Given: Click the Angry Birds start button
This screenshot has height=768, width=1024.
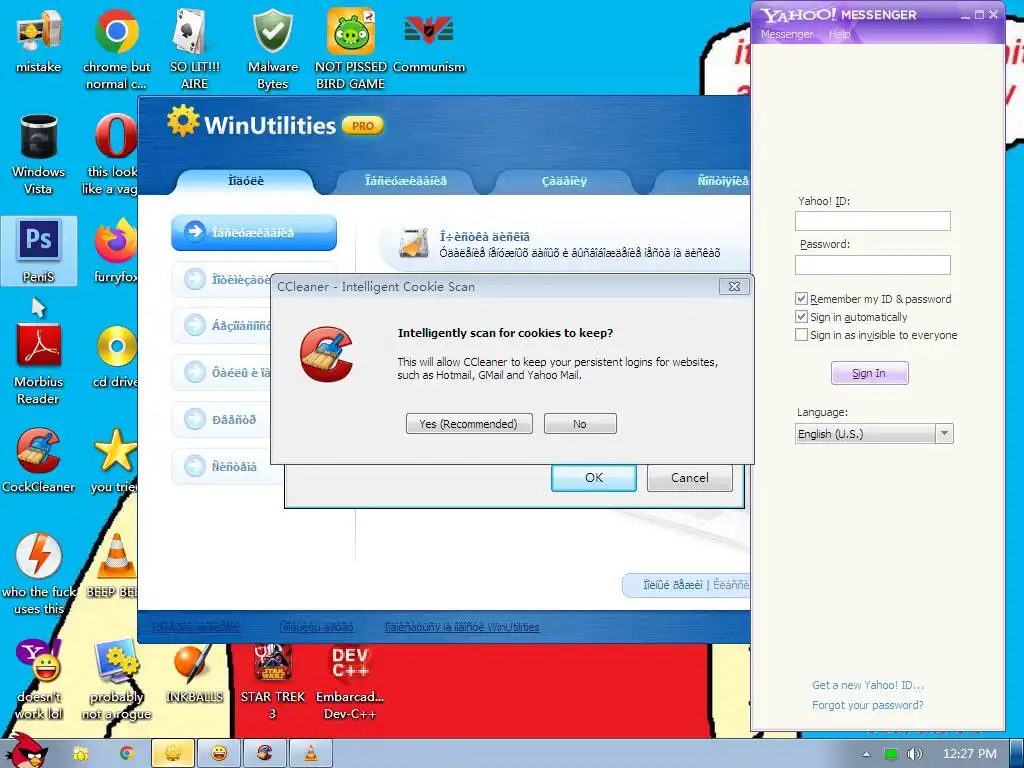Looking at the screenshot, I should pyautogui.click(x=26, y=751).
